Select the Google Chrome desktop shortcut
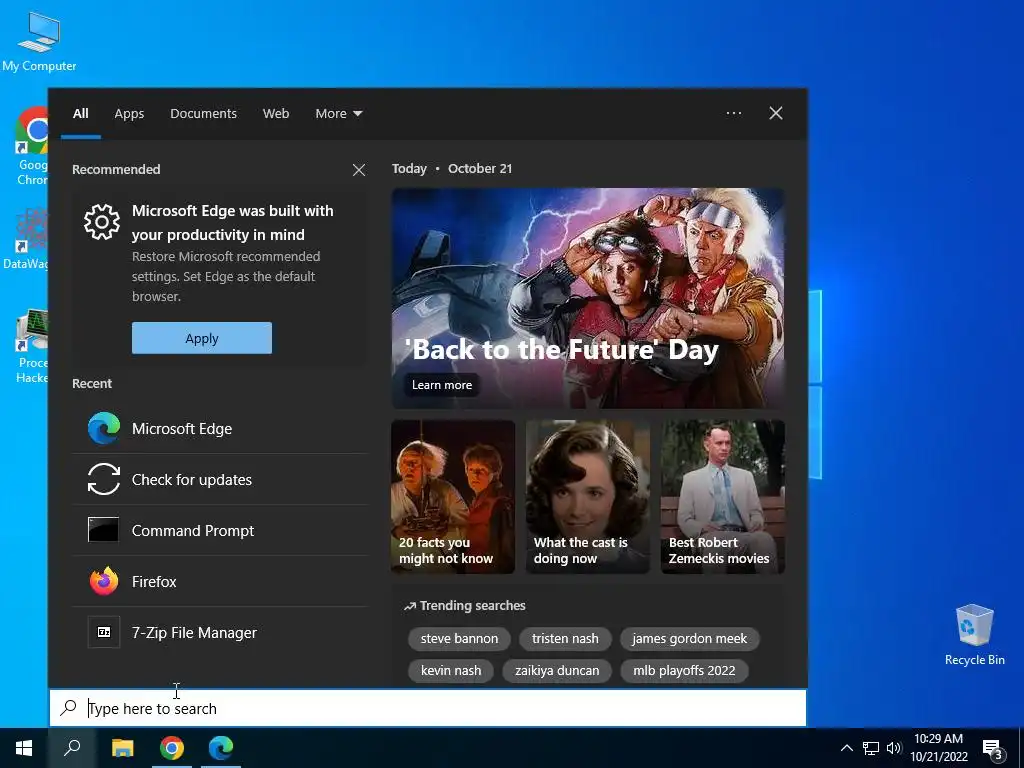 (32, 146)
